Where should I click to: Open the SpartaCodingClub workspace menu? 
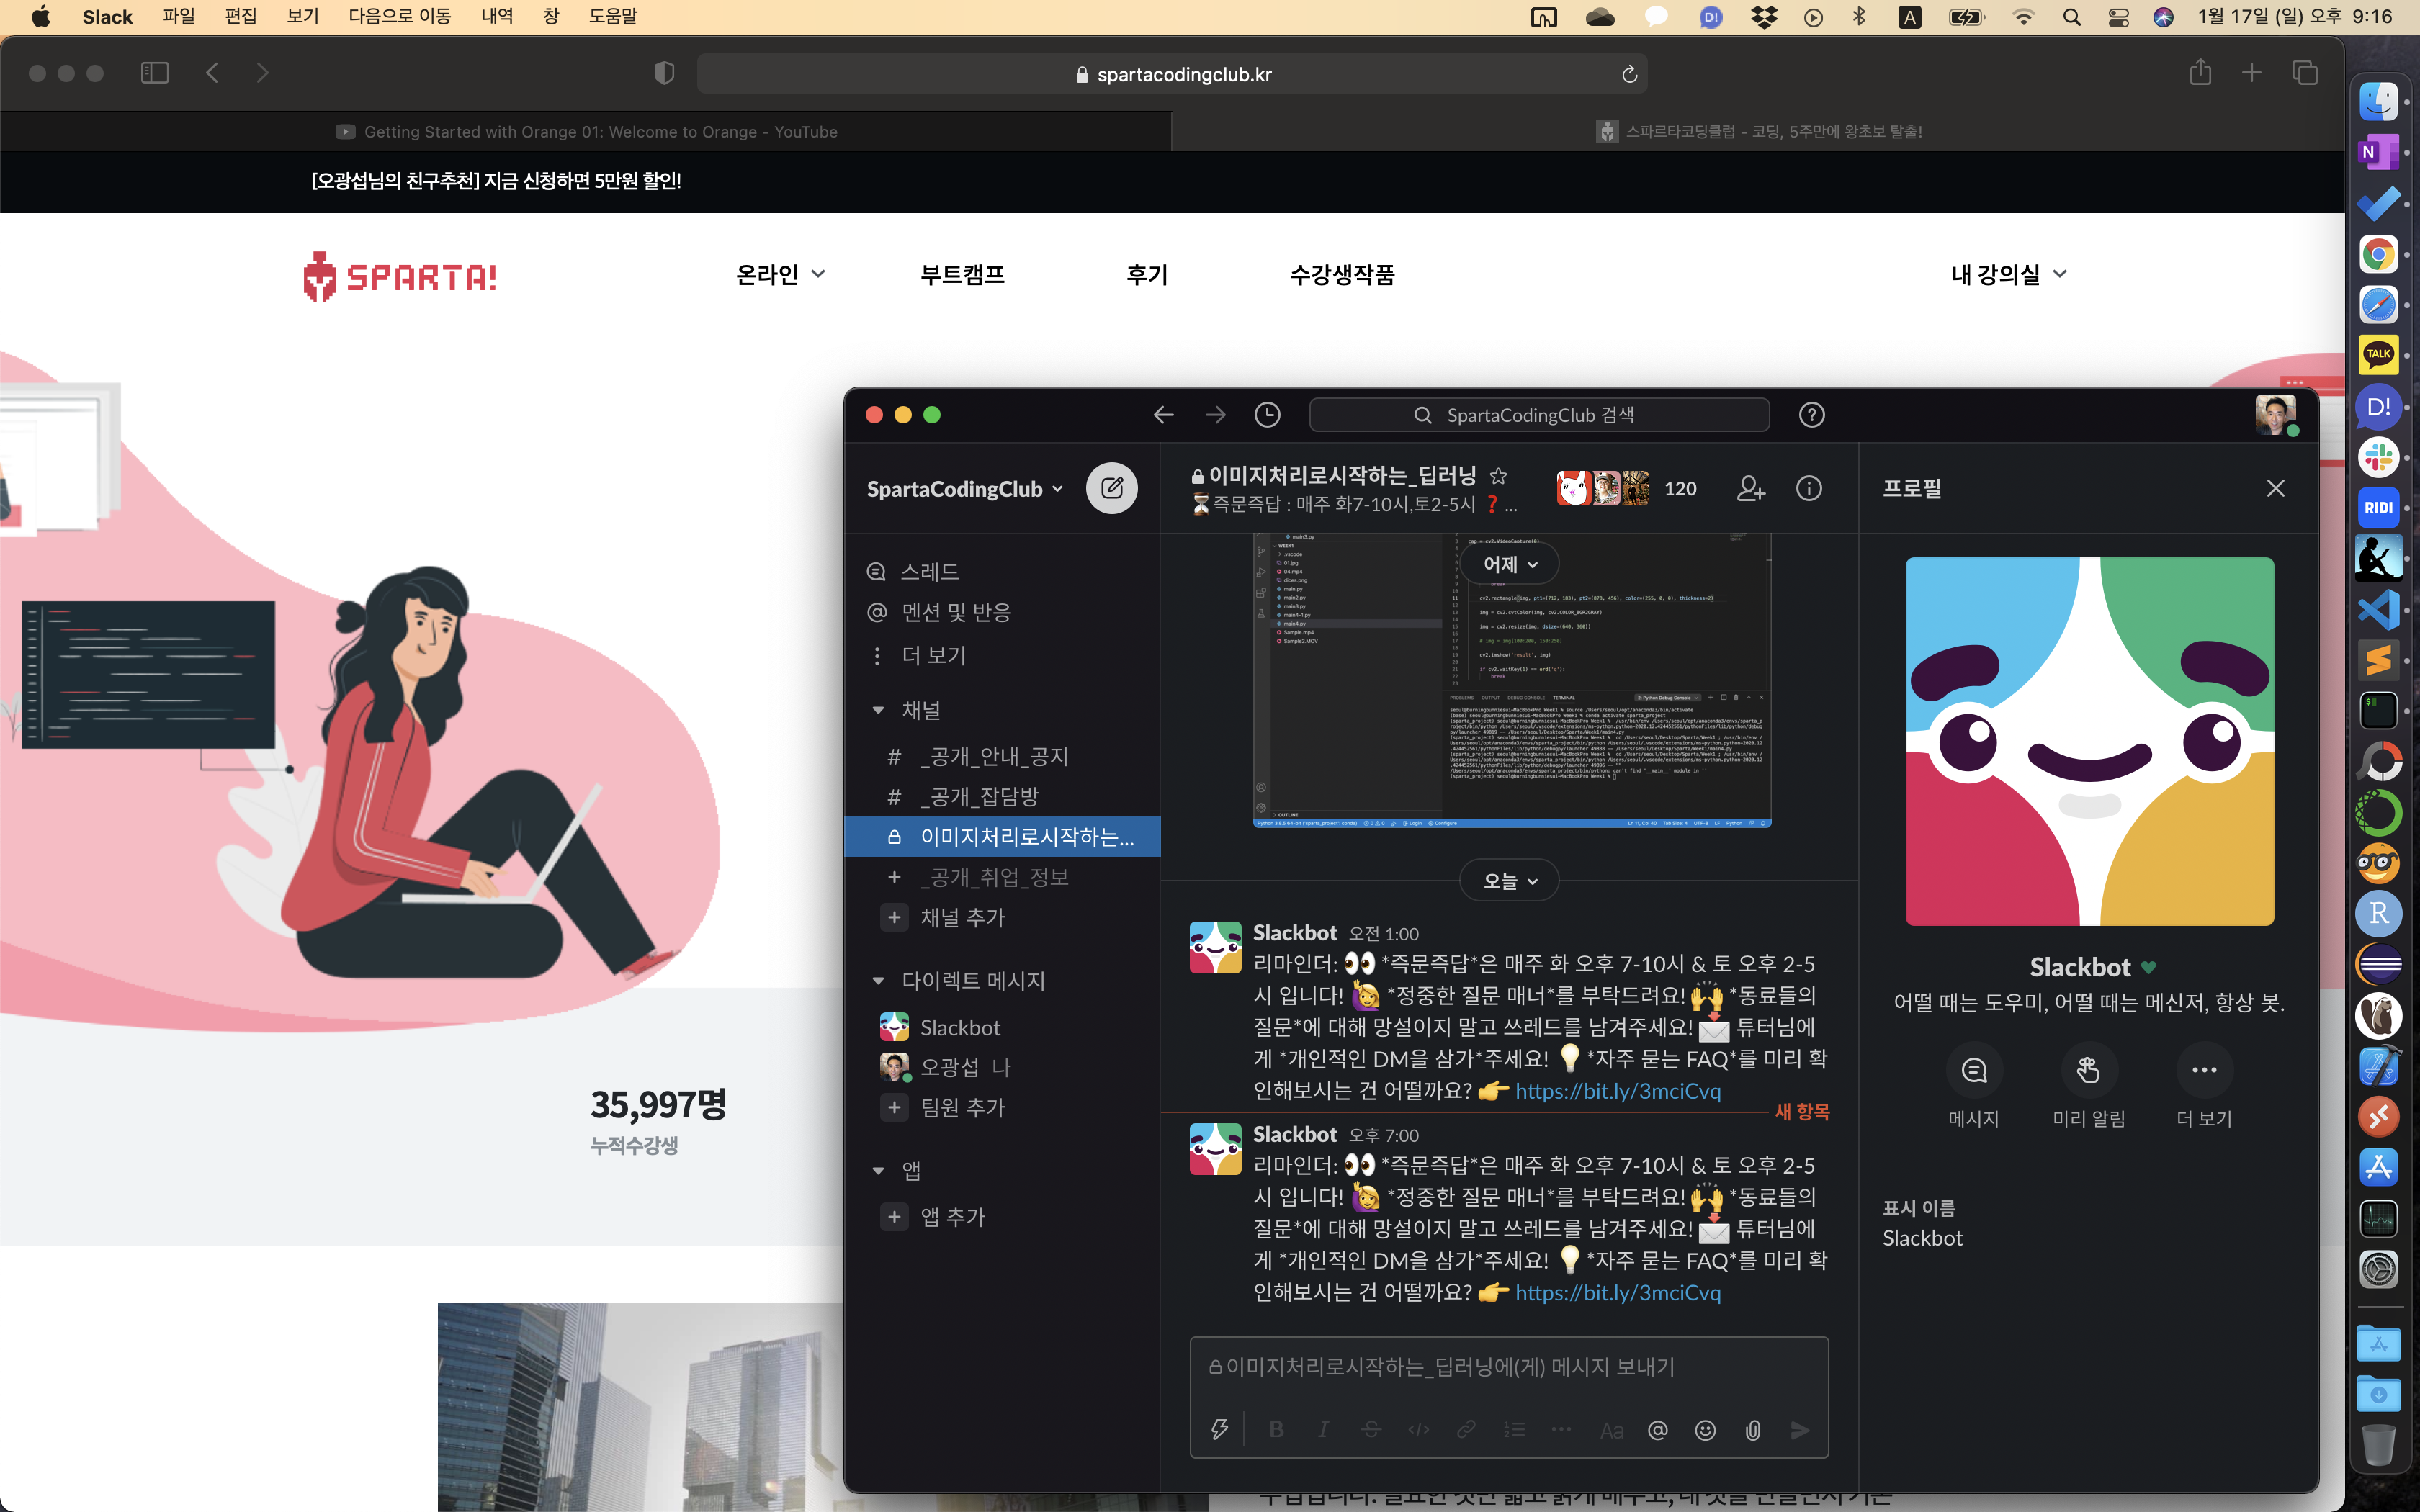[964, 489]
